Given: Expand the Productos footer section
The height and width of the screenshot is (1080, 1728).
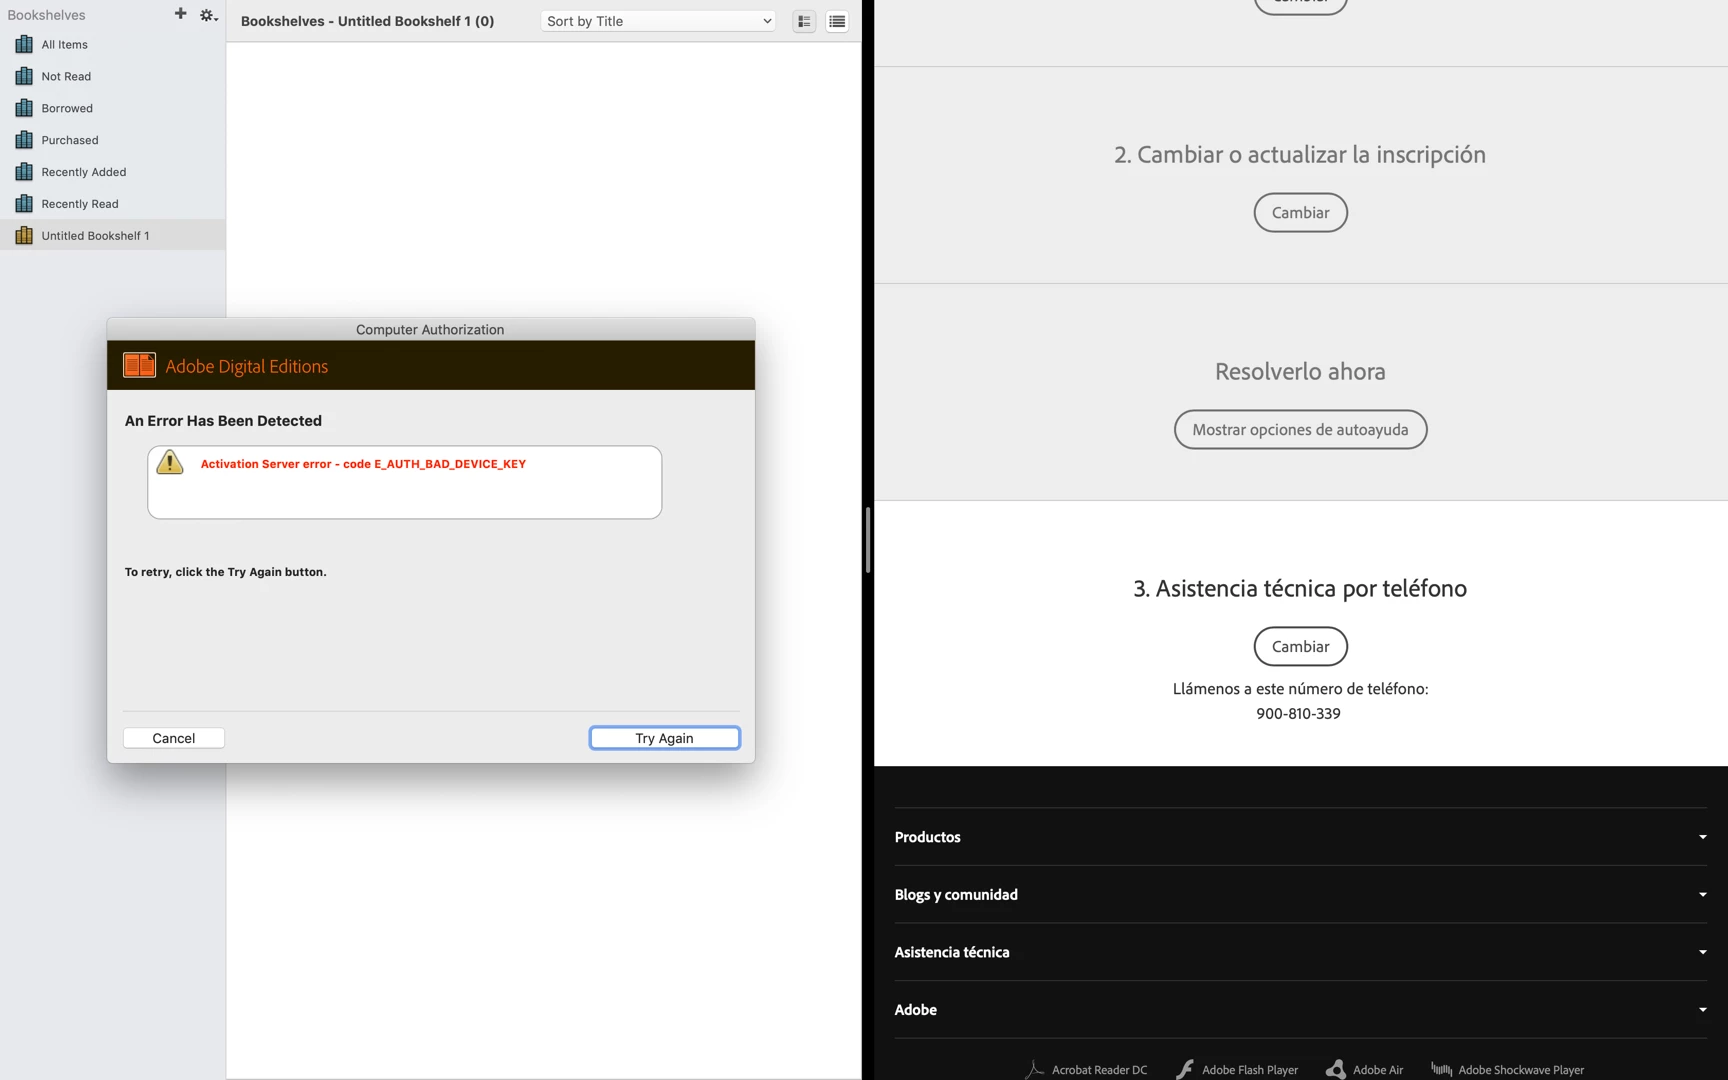Looking at the screenshot, I should coord(1300,837).
